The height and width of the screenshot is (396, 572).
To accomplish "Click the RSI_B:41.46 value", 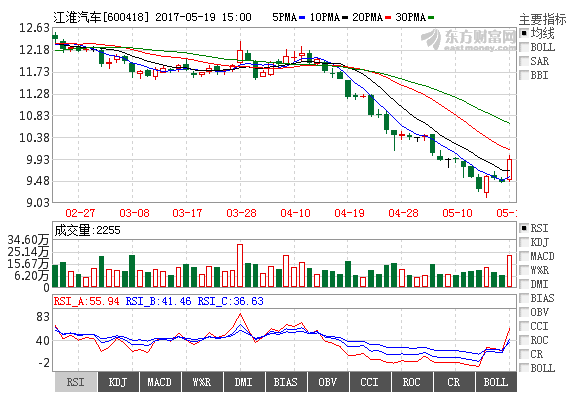I will 158,301.
